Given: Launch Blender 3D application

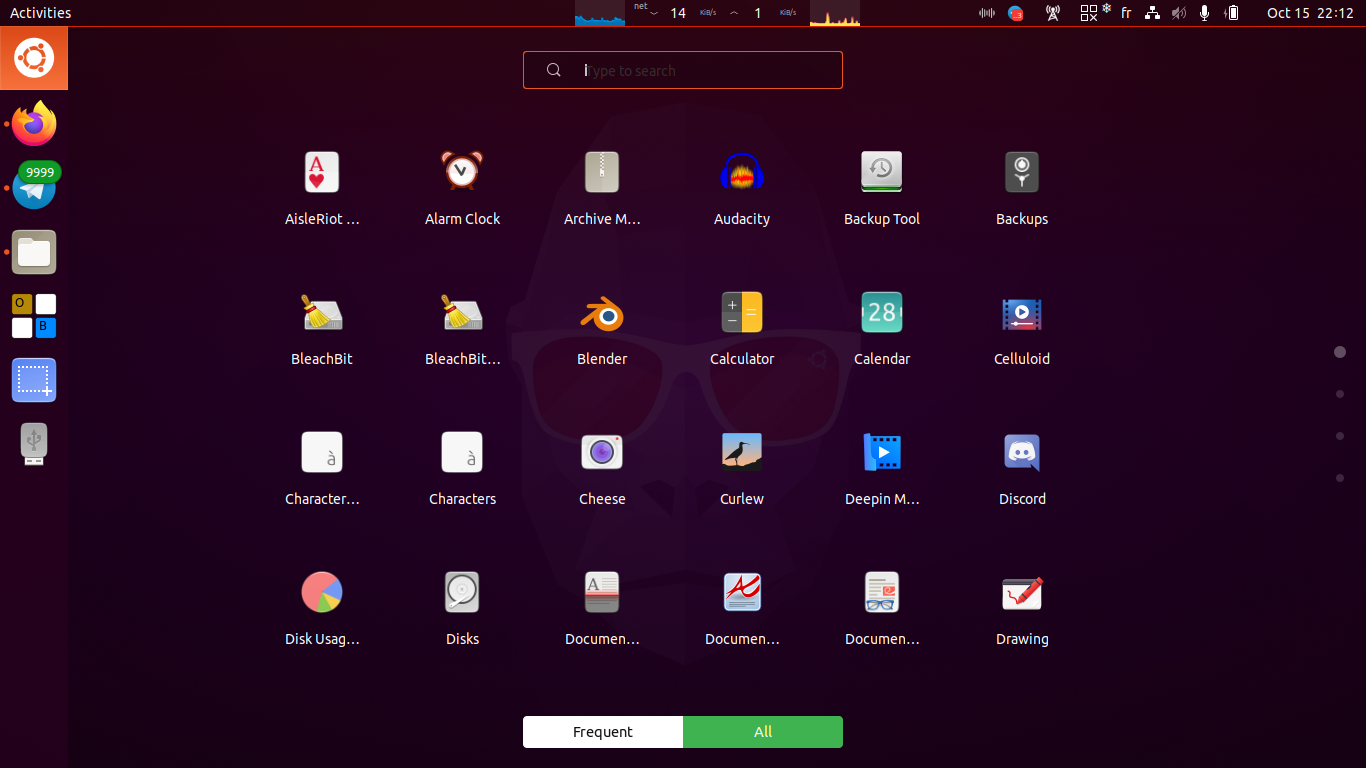Looking at the screenshot, I should (x=602, y=328).
